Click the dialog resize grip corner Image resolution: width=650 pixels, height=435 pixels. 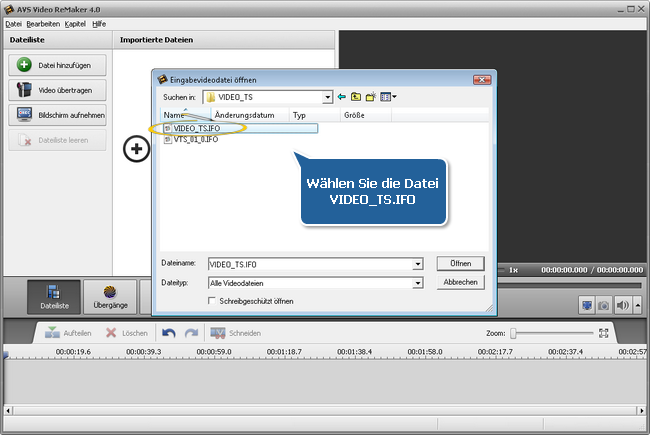[x=490, y=308]
